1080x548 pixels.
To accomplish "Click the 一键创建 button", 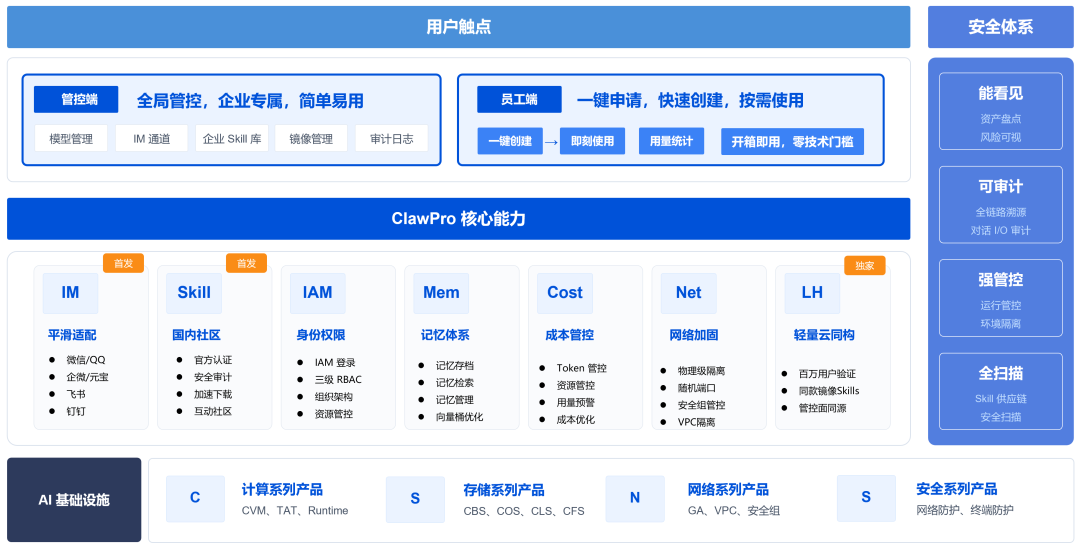I will point(510,141).
